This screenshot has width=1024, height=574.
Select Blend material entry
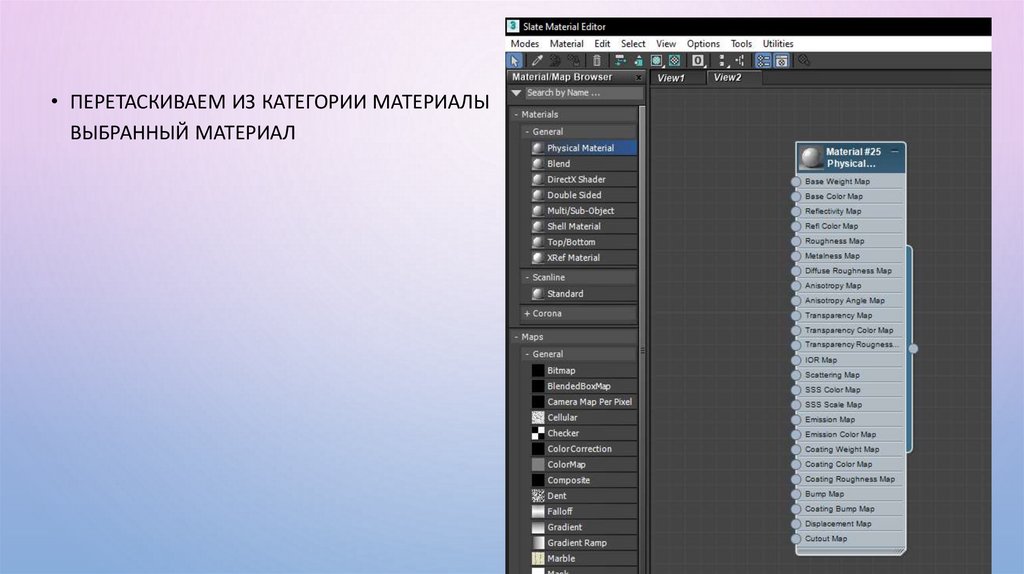tap(583, 164)
